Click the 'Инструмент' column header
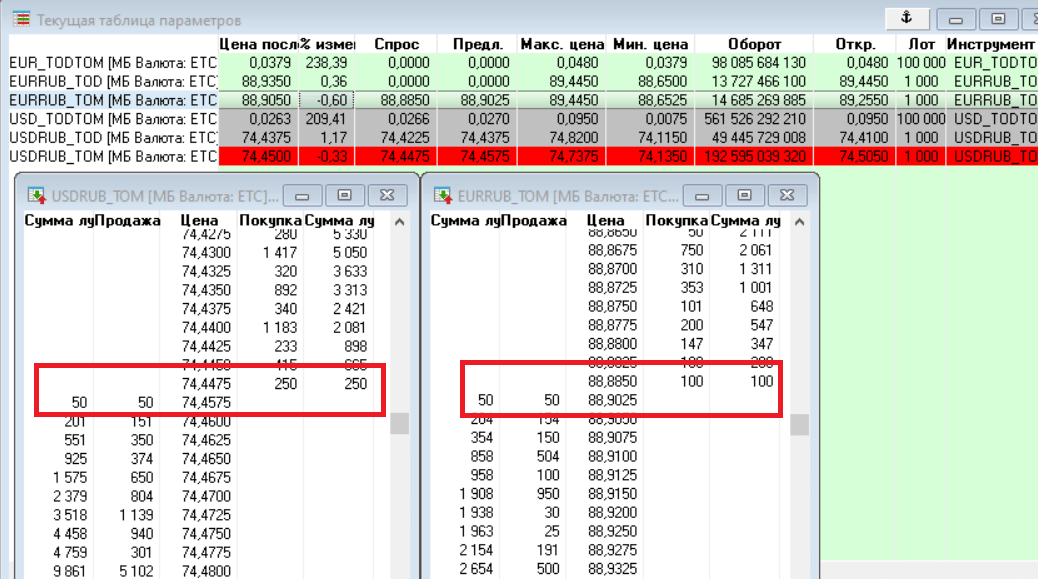Image resolution: width=1038 pixels, height=580 pixels. (x=990, y=44)
